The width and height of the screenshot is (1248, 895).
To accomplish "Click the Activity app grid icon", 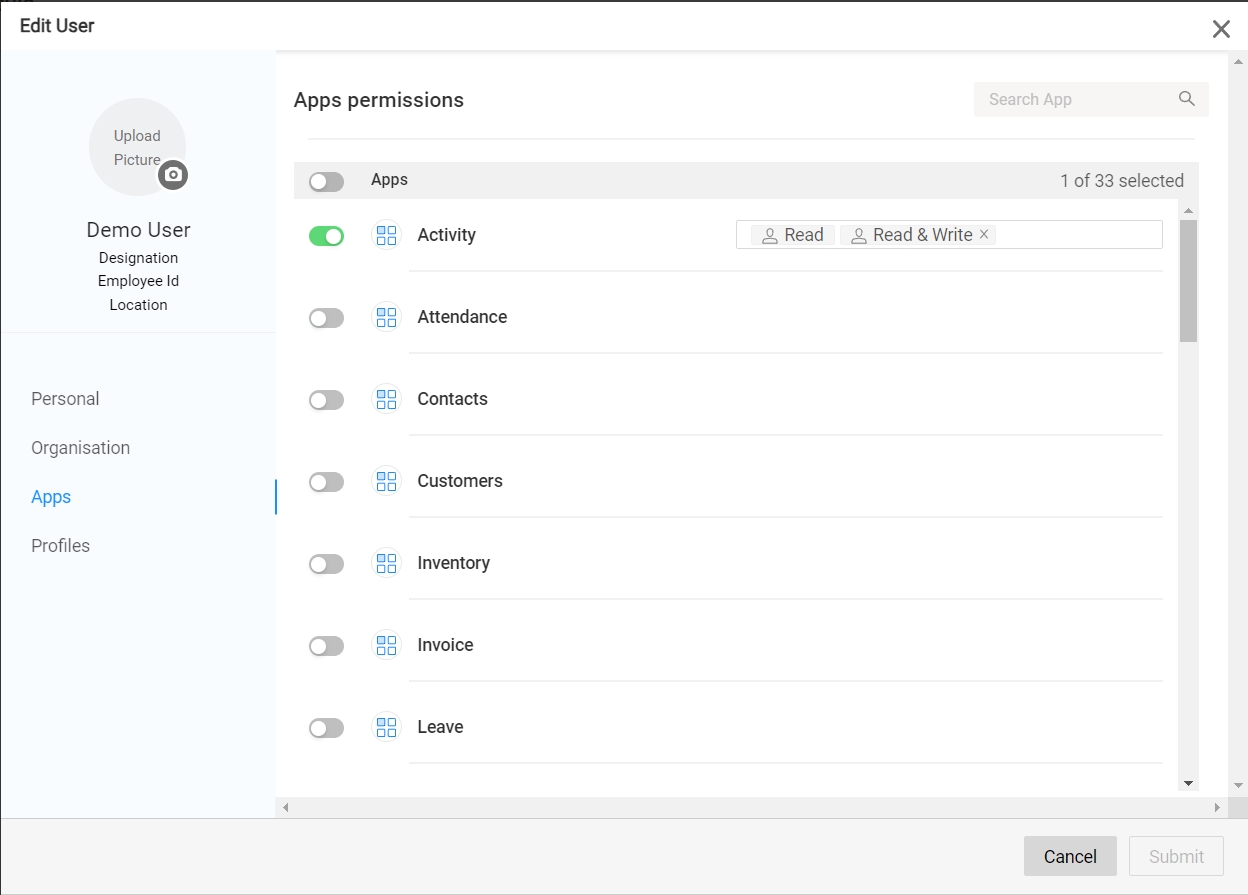I will click(x=386, y=235).
